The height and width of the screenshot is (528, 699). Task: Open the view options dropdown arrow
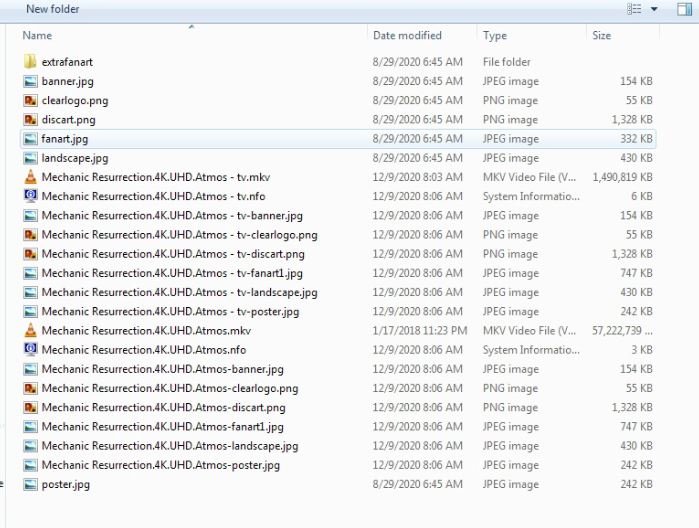[x=654, y=9]
